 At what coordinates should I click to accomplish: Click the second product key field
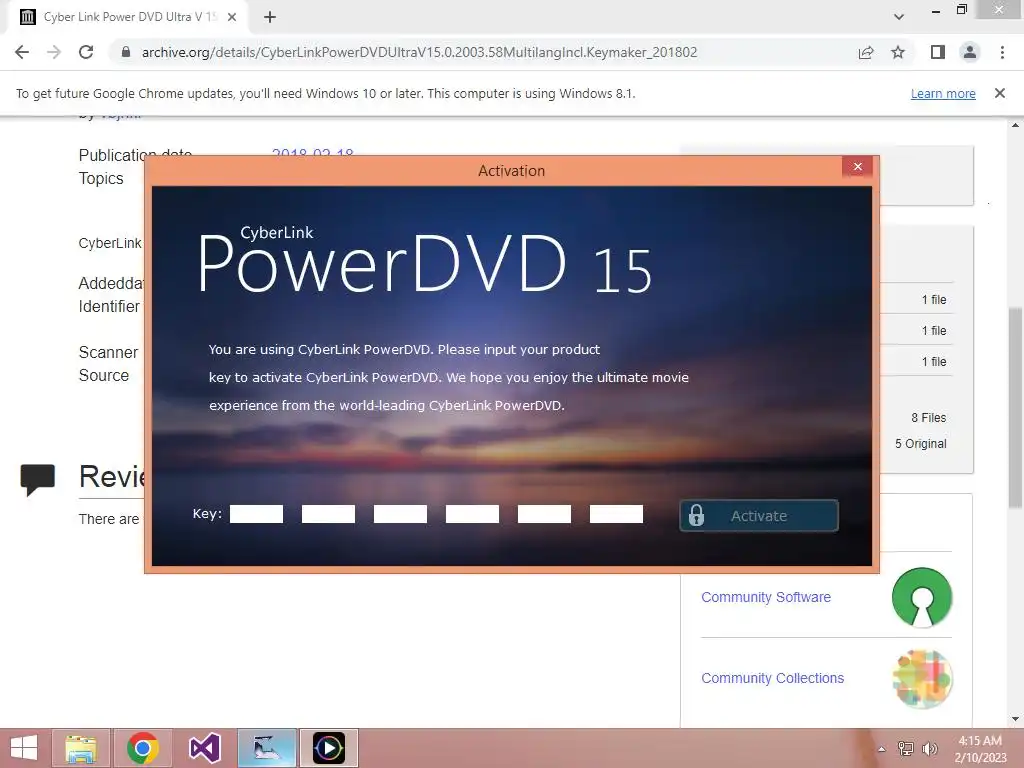(328, 514)
